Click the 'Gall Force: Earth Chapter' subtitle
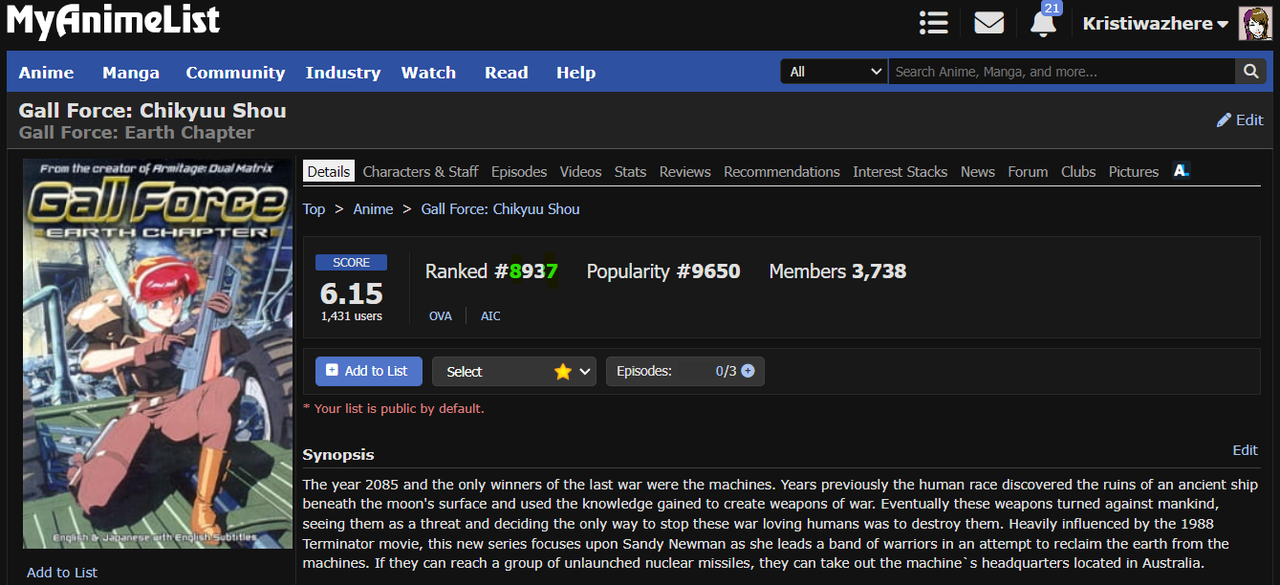 (137, 132)
